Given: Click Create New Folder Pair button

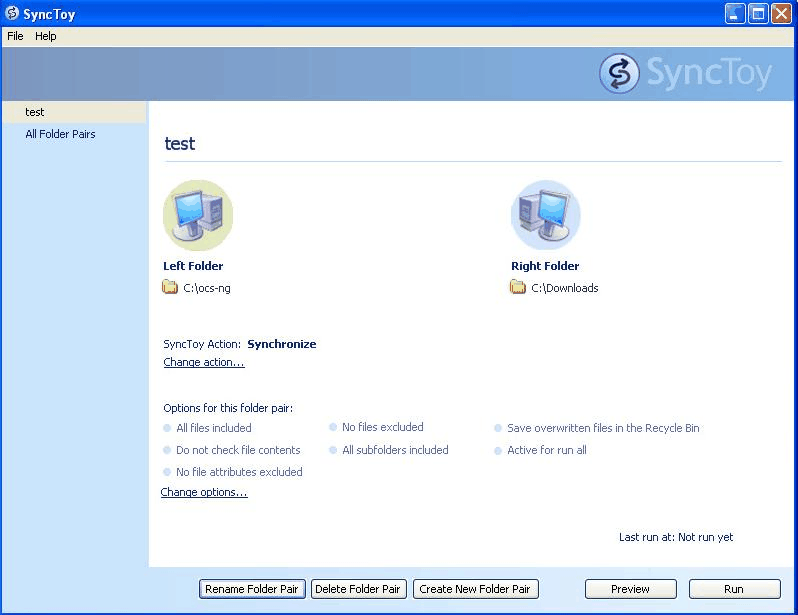Looking at the screenshot, I should click(475, 589).
